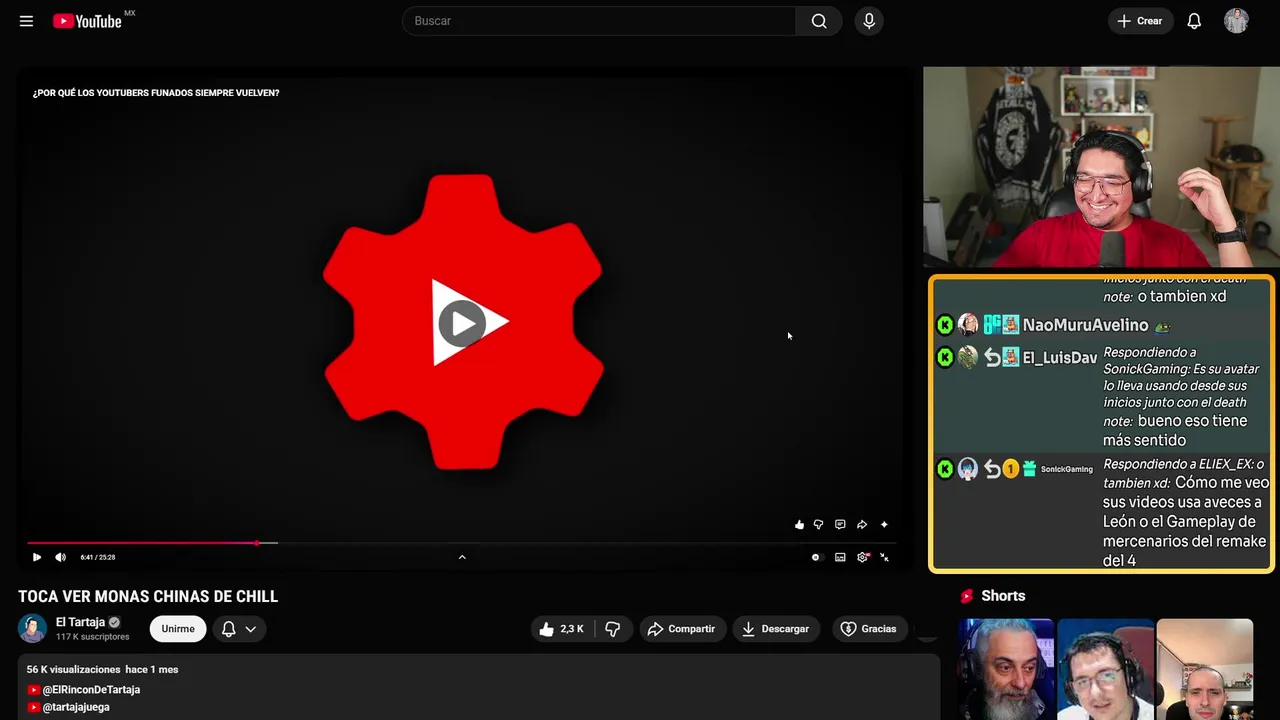Click the Compartir button

(x=682, y=629)
